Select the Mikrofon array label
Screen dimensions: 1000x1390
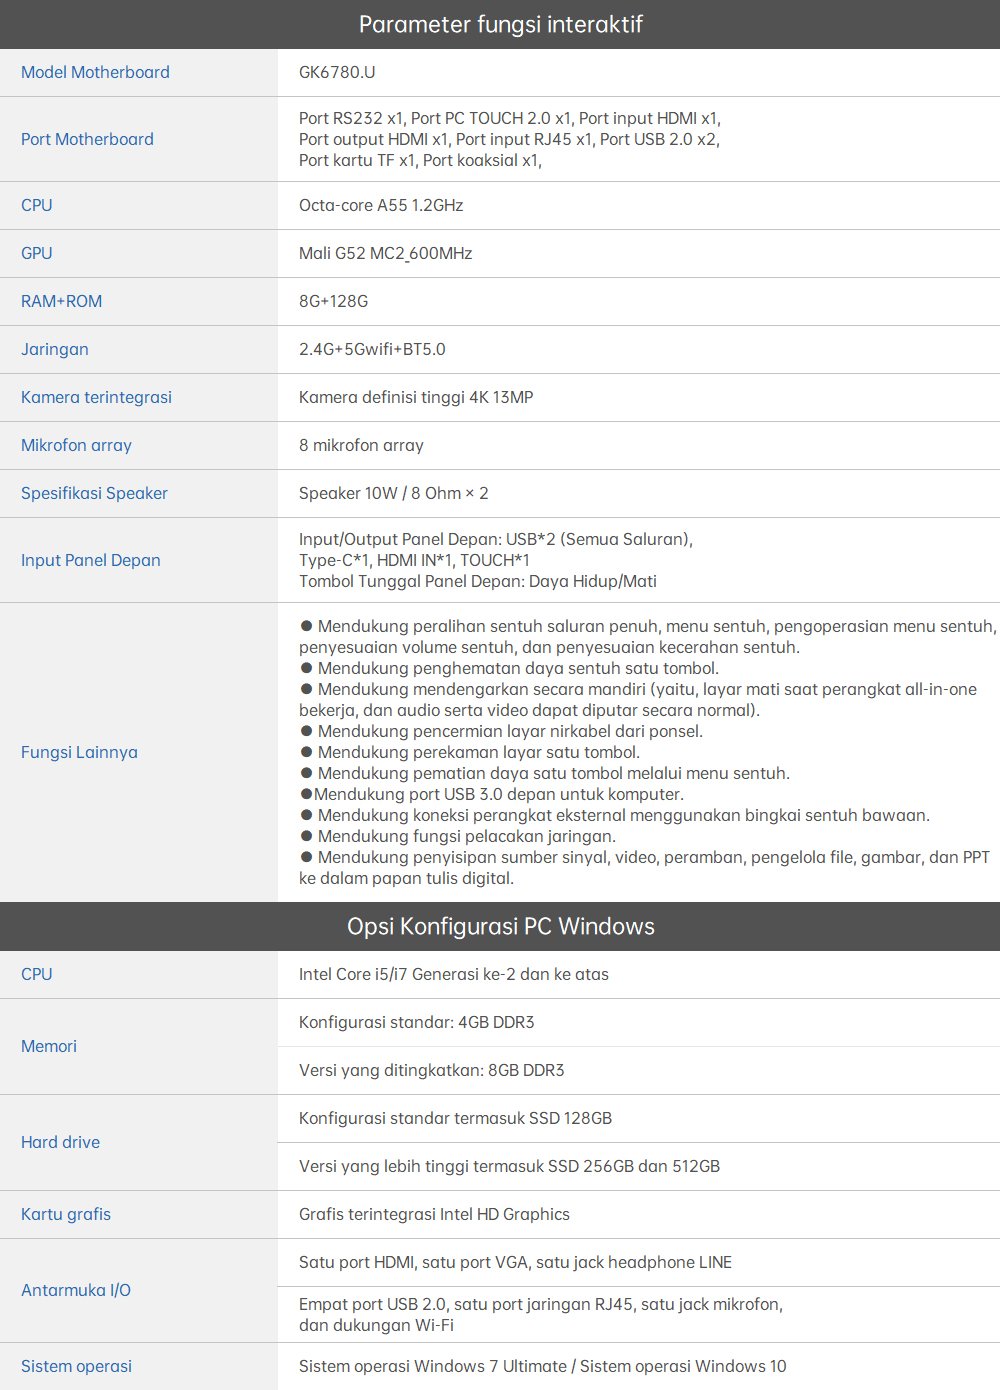tap(76, 445)
